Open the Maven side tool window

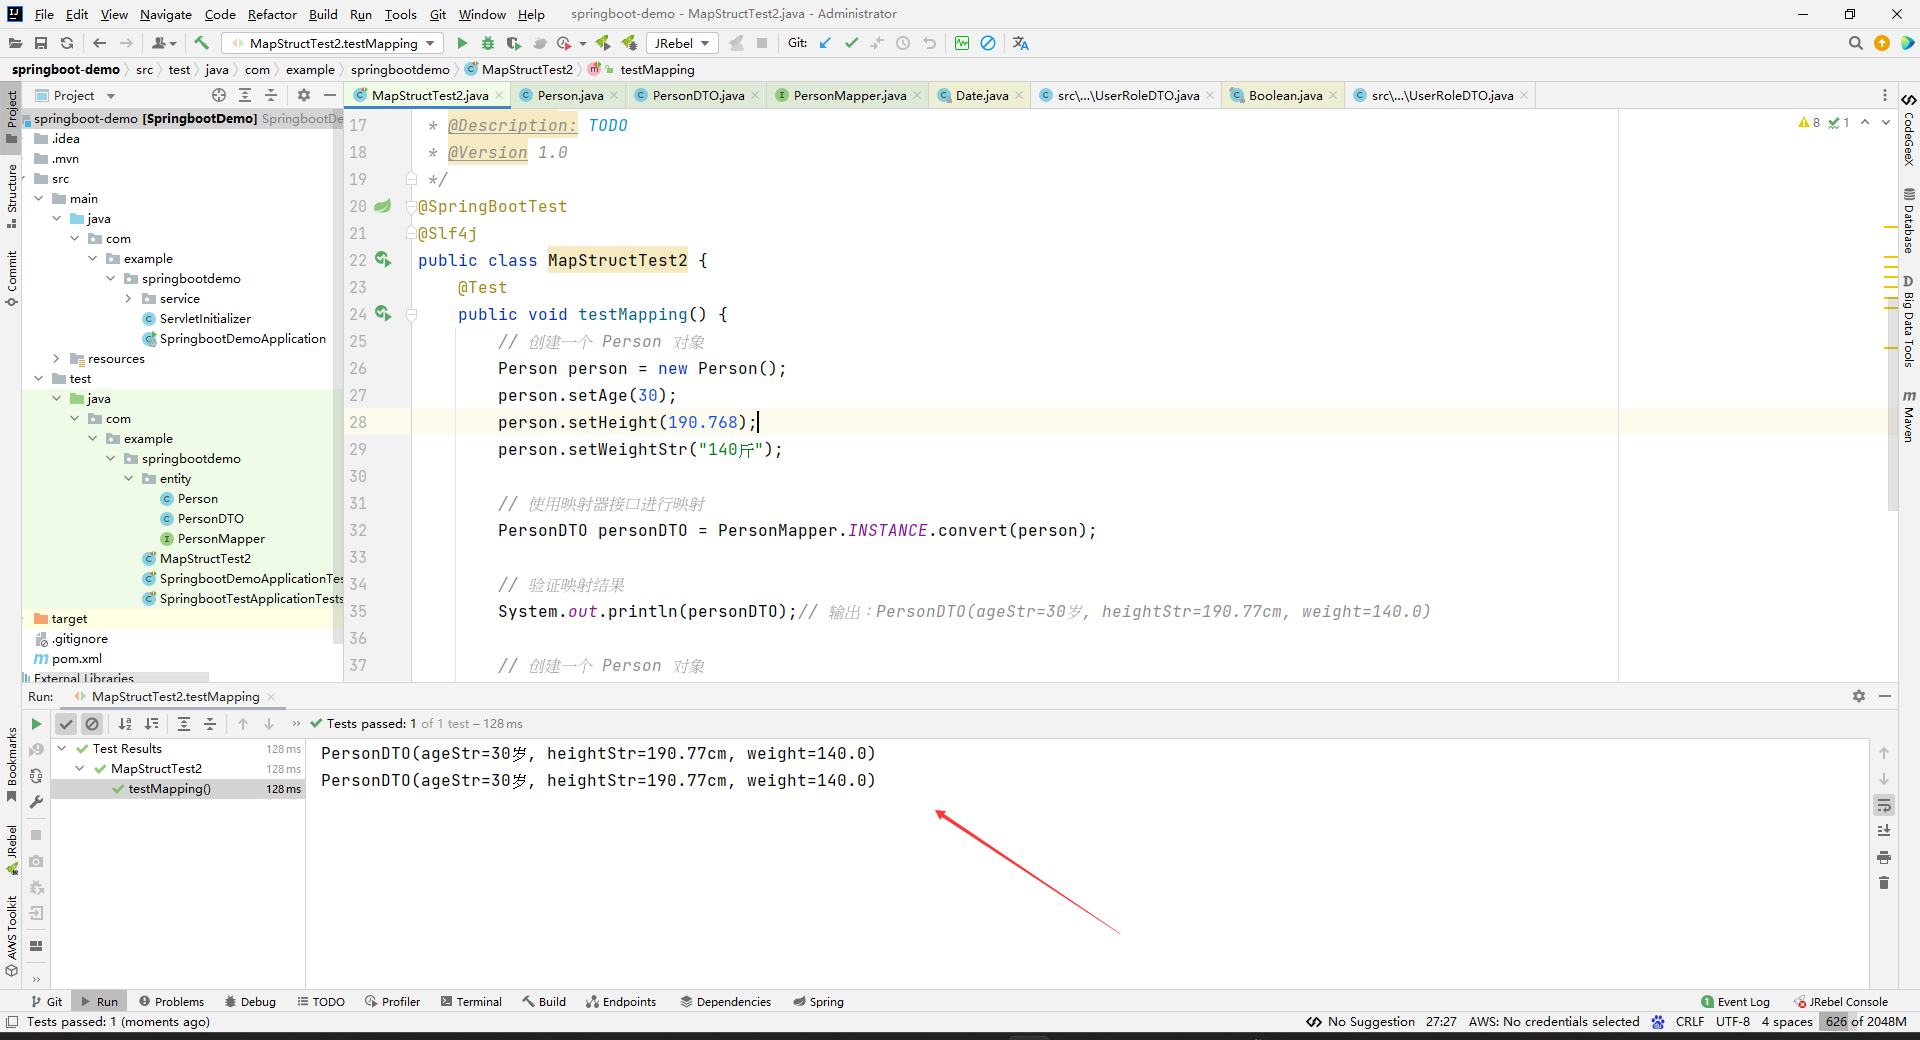1908,416
